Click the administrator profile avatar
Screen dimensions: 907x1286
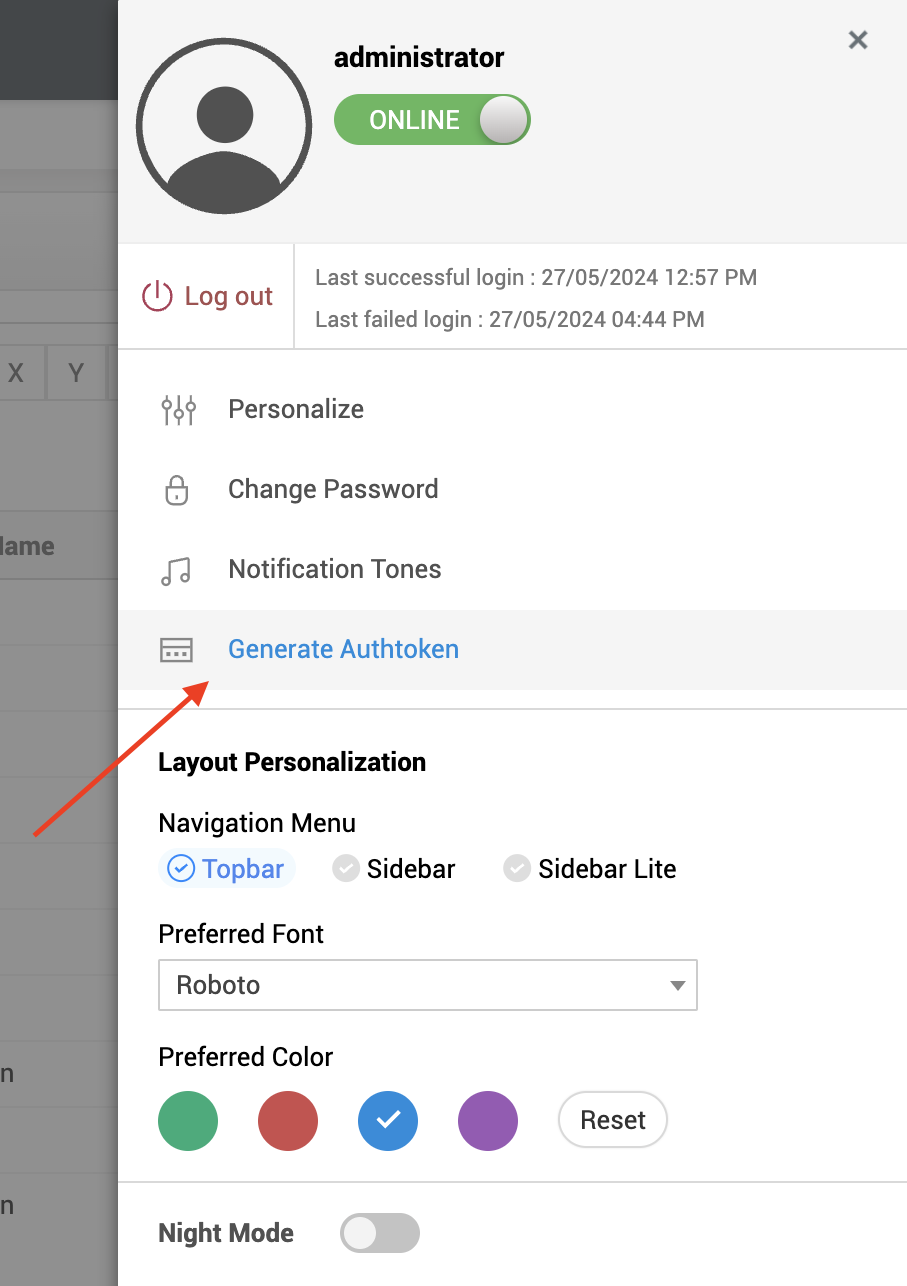click(224, 125)
